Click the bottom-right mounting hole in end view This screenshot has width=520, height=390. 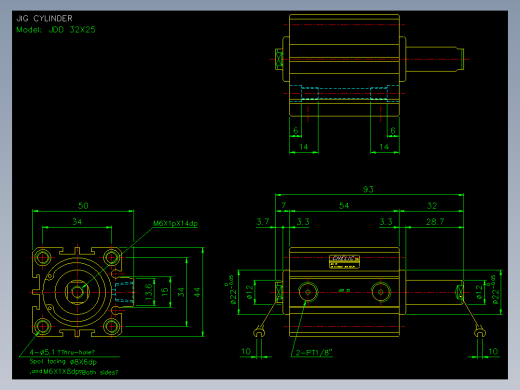[112, 326]
